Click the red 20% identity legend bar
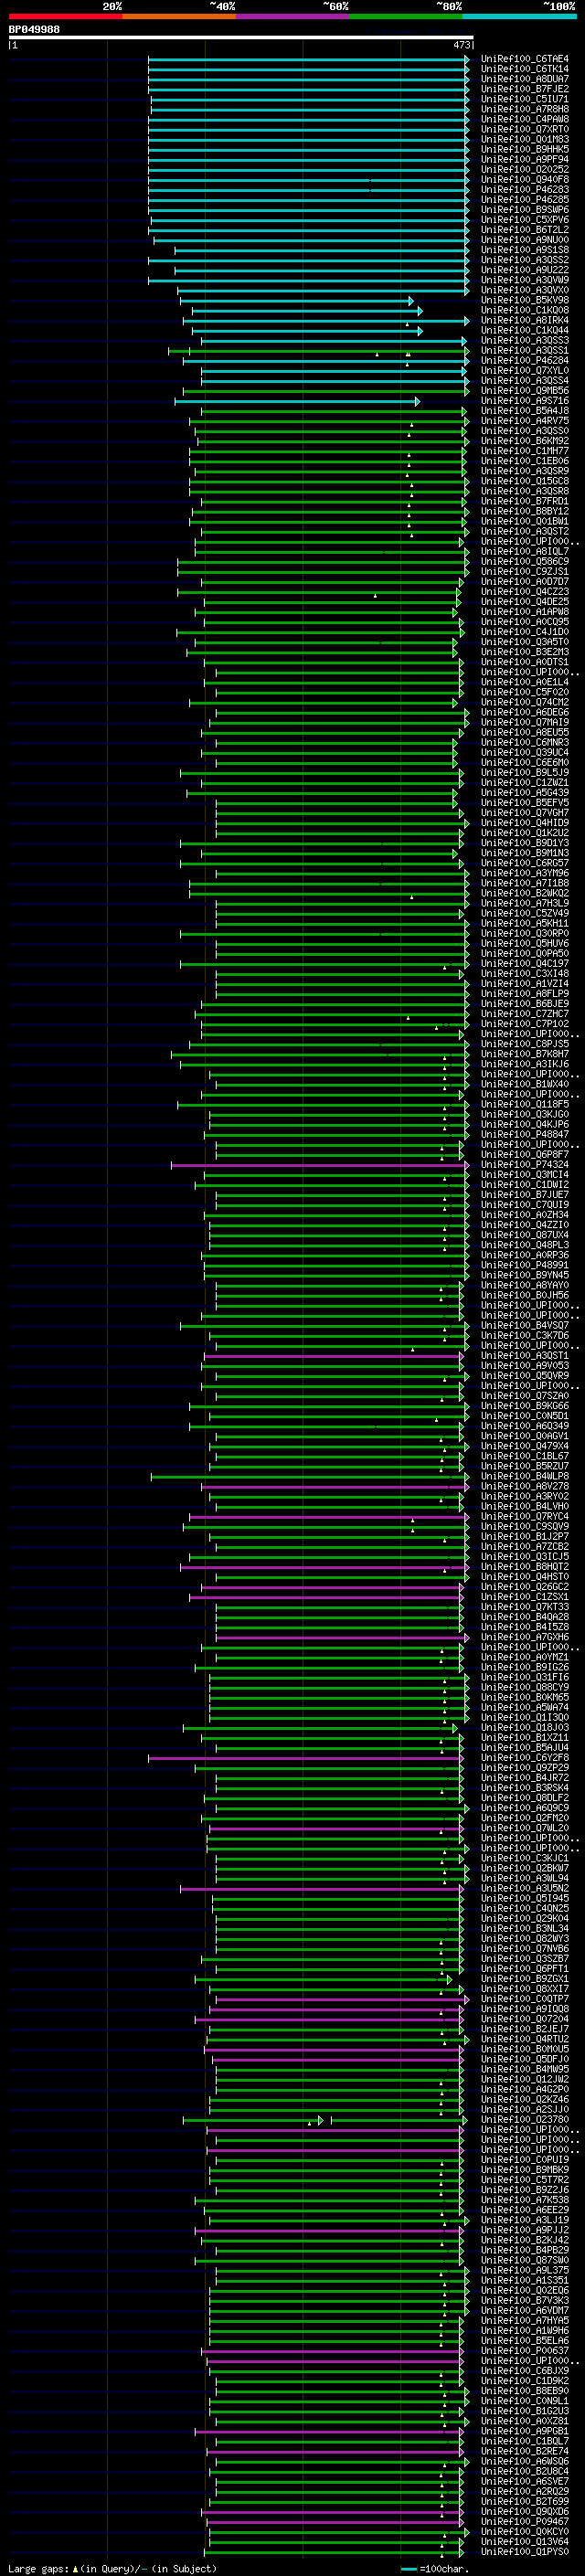The height and width of the screenshot is (2576, 585). pos(65,16)
